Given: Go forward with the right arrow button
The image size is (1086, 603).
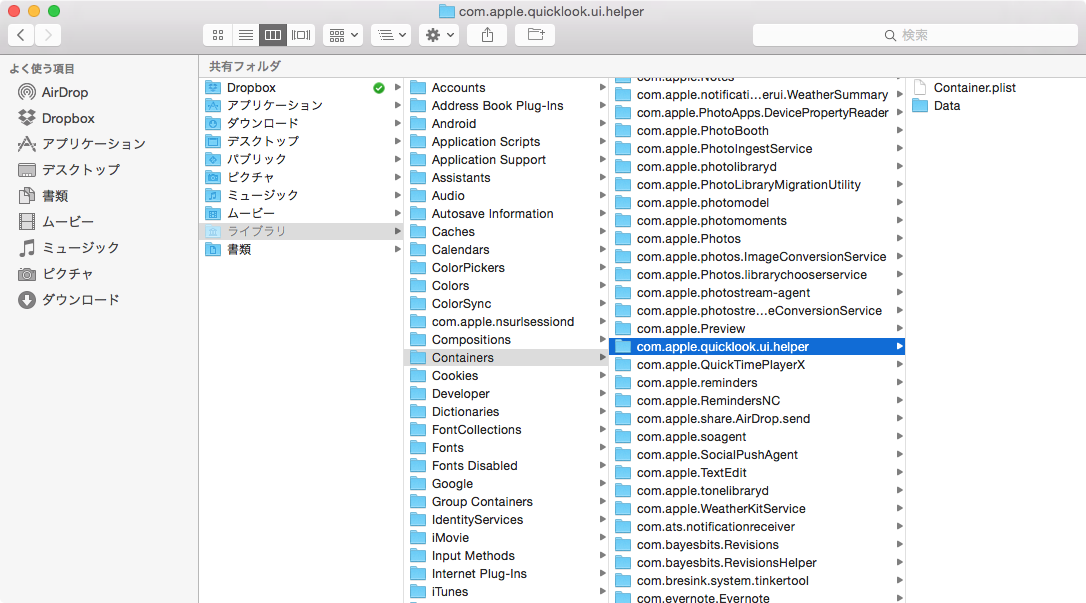Looking at the screenshot, I should pos(48,35).
